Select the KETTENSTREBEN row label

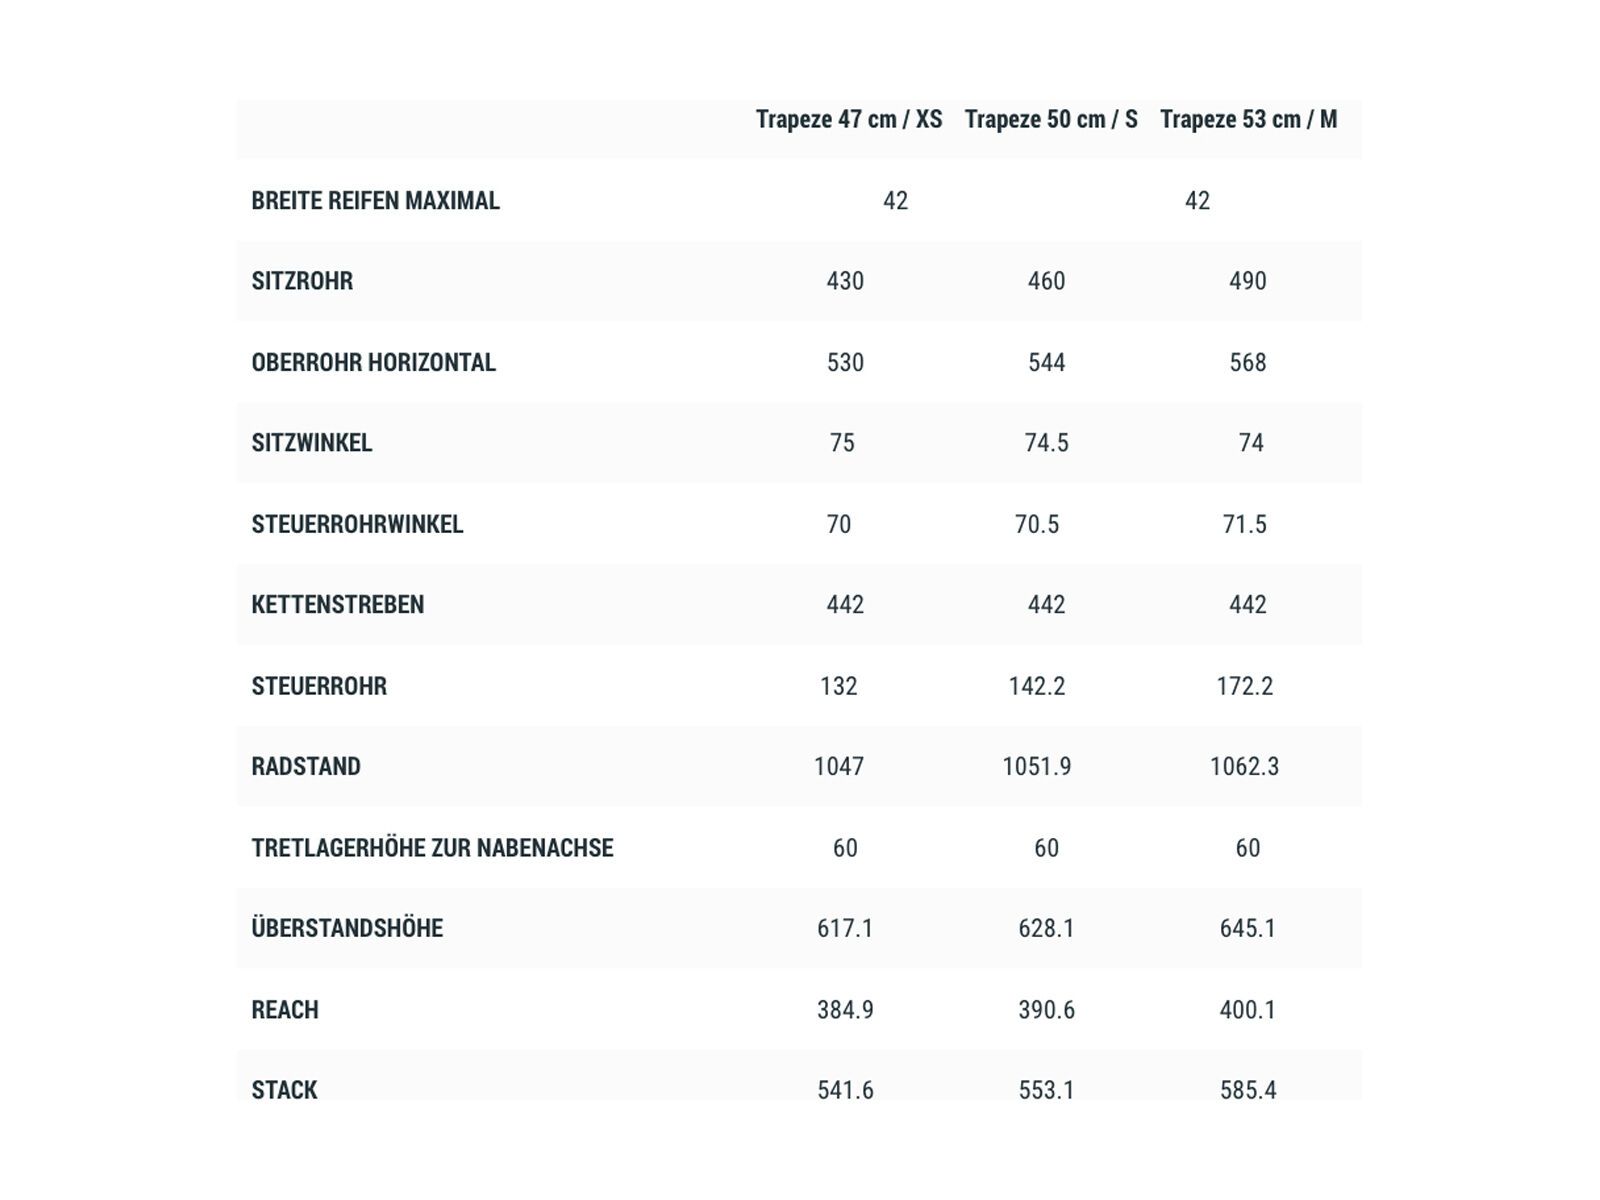pyautogui.click(x=337, y=605)
